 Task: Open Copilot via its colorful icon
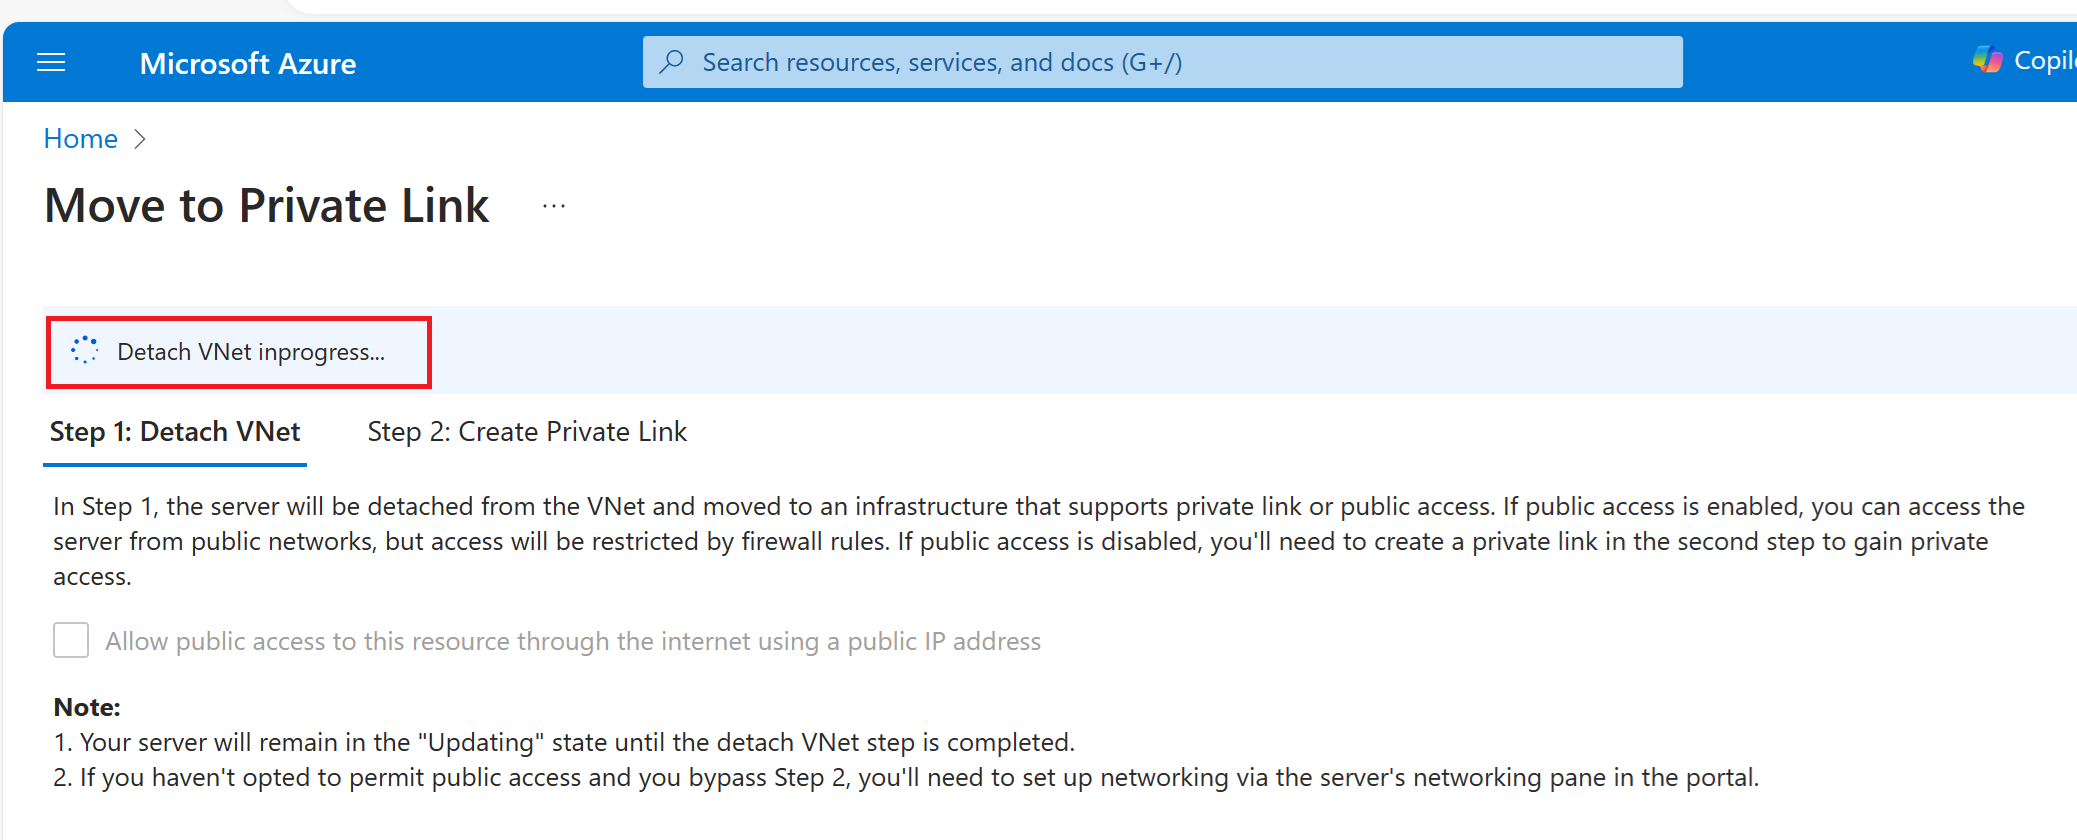click(x=1987, y=60)
